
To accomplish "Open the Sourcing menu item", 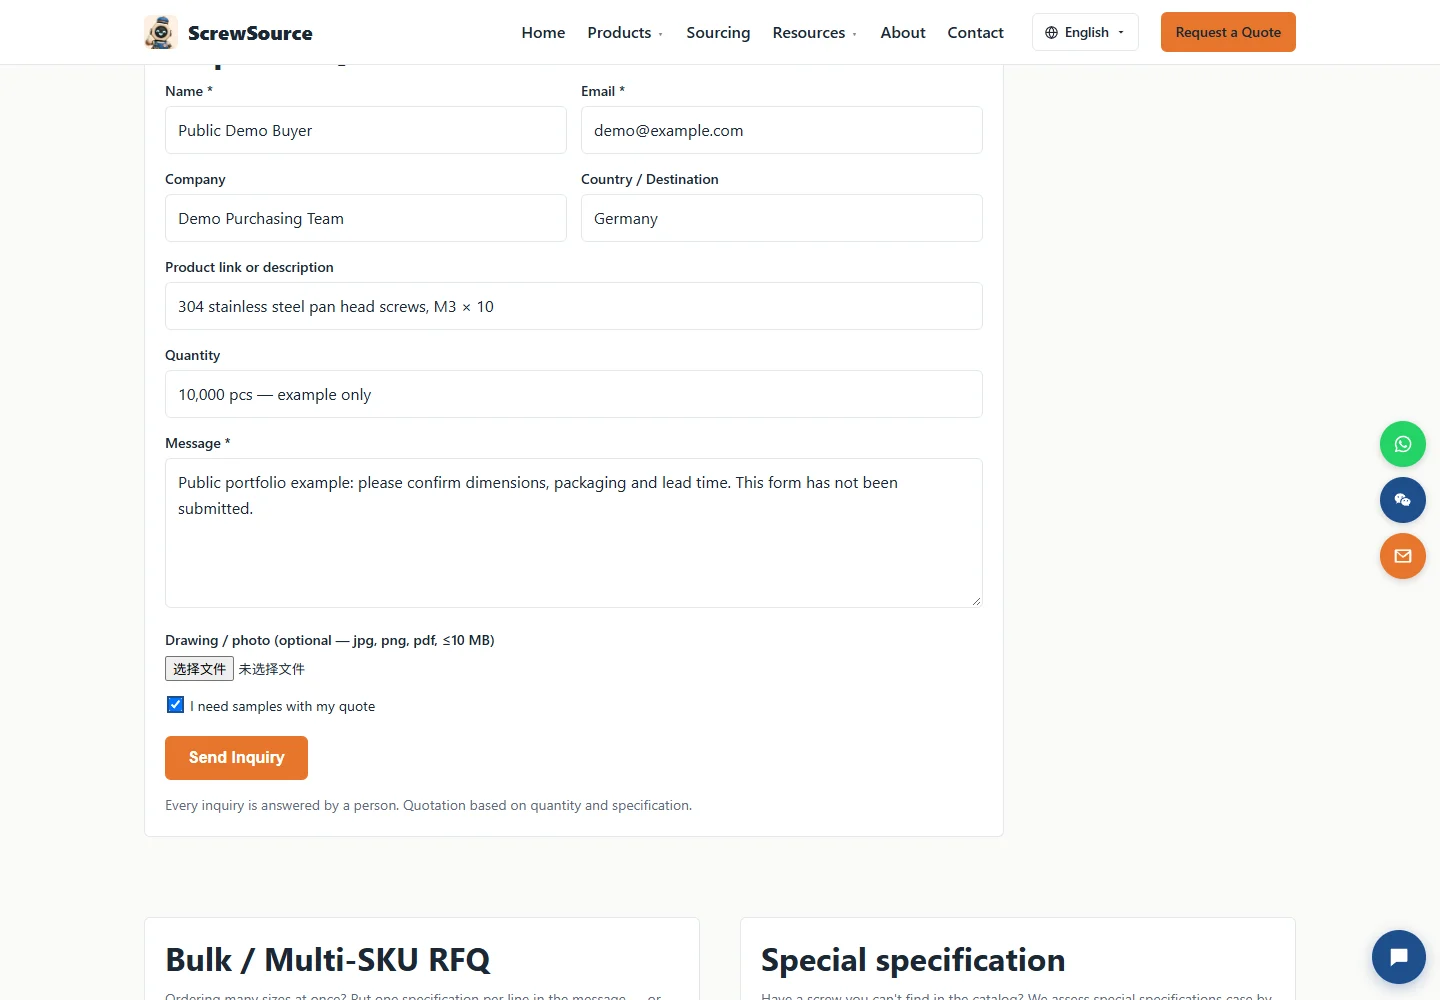I will pos(718,33).
